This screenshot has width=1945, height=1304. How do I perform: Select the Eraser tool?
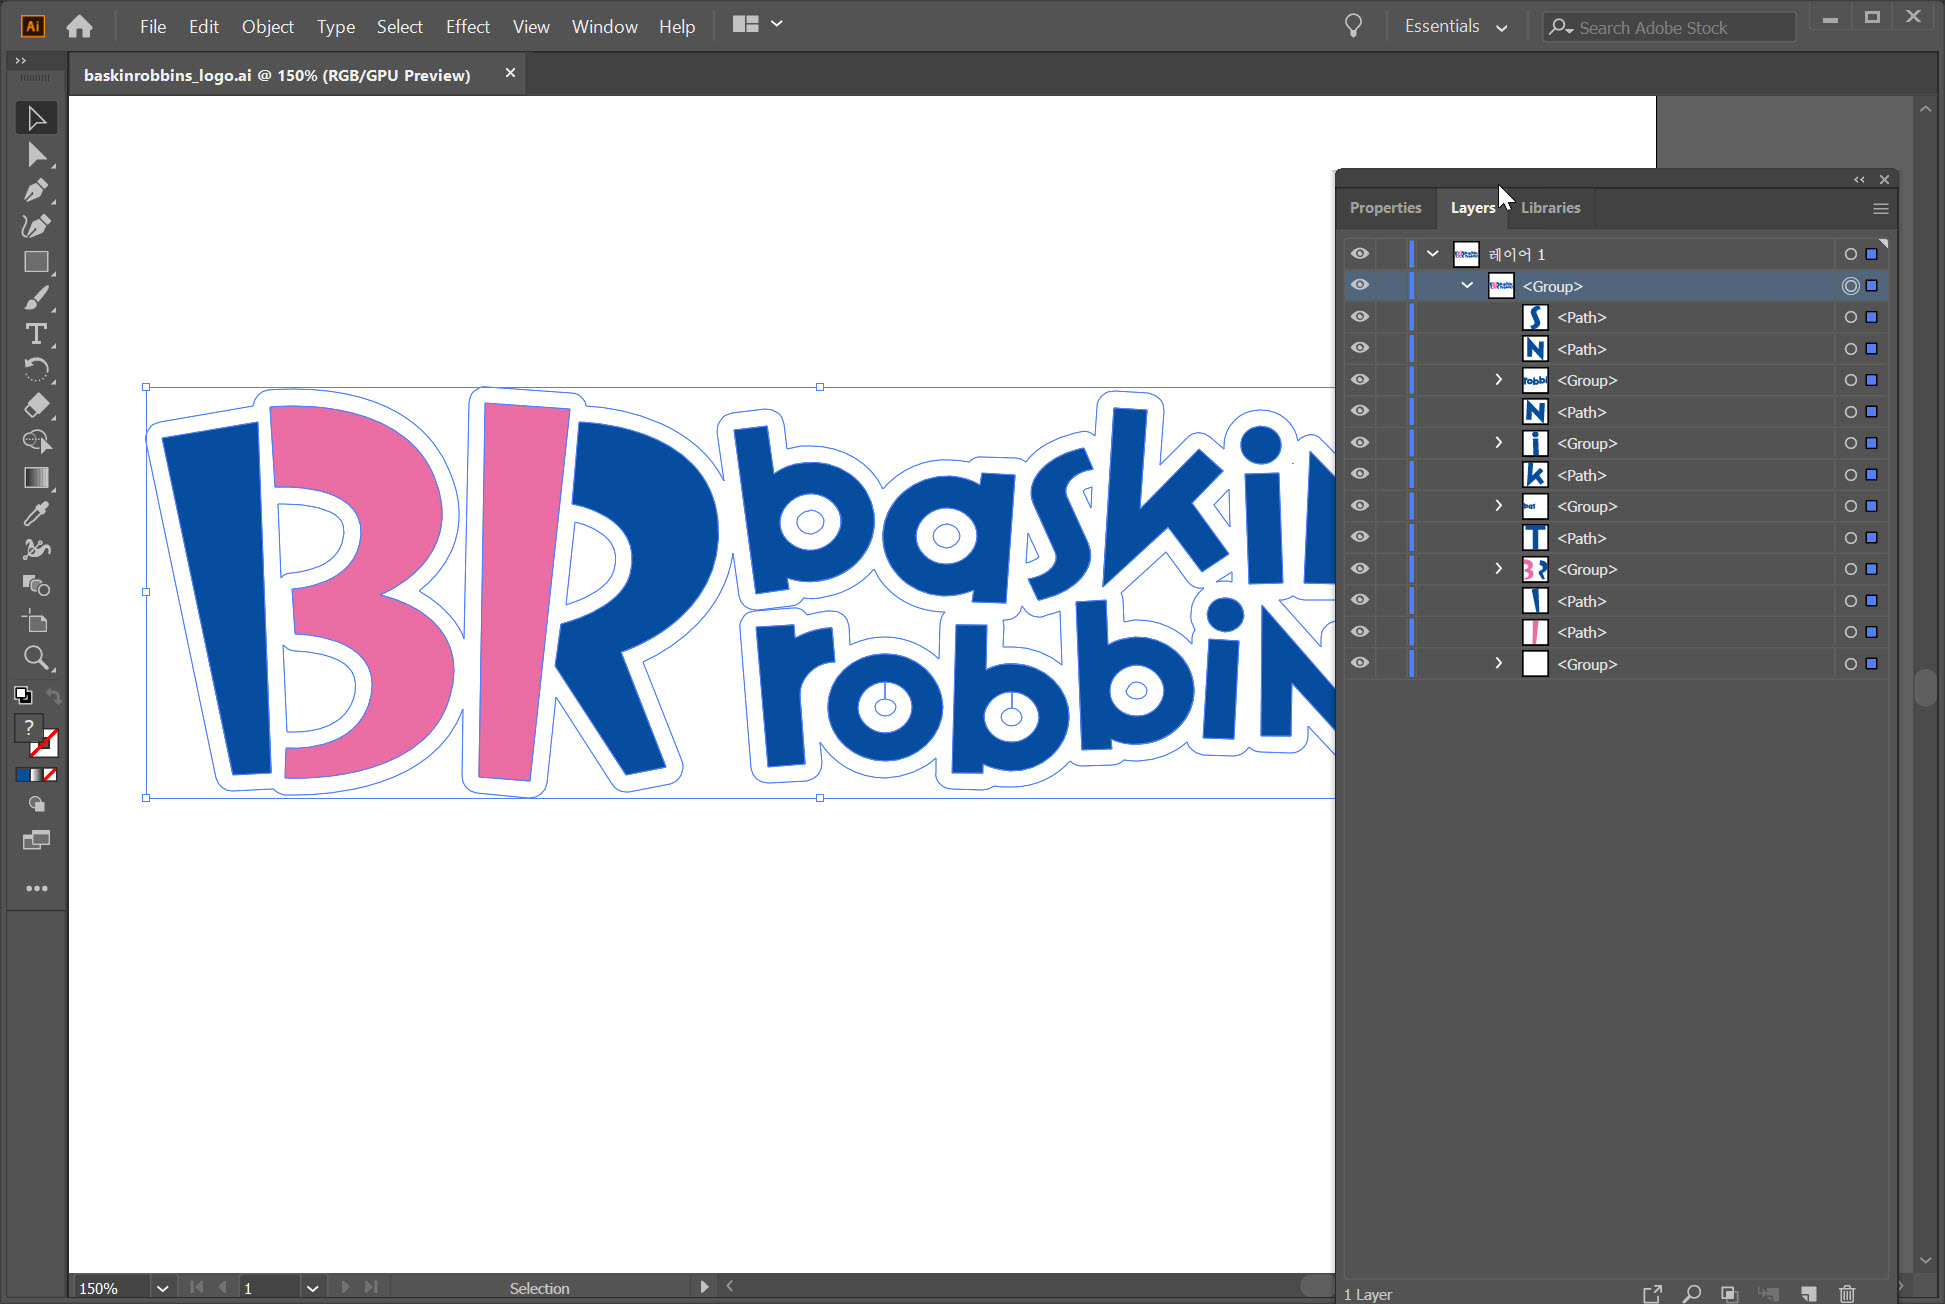click(x=36, y=406)
